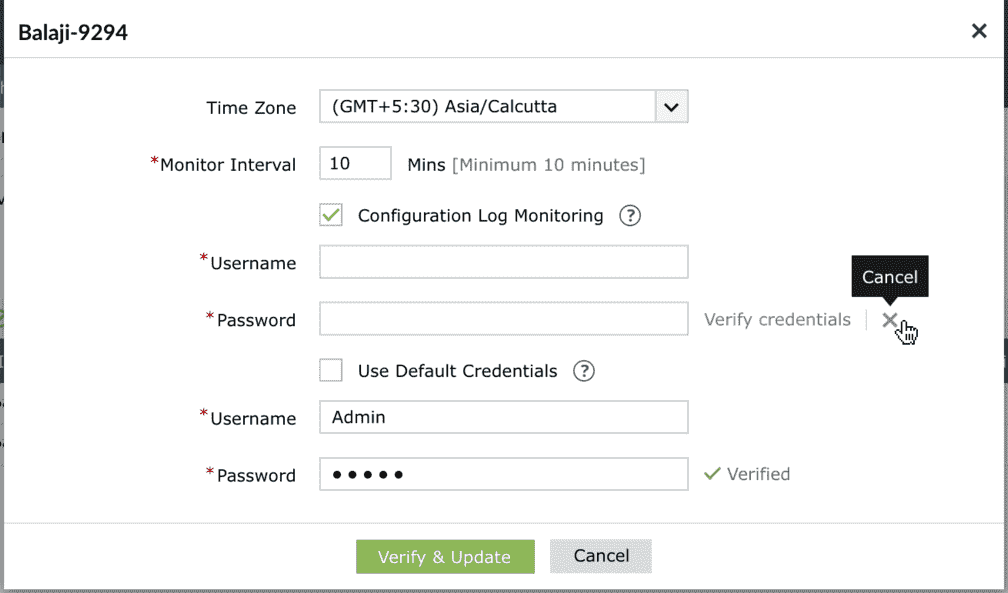The height and width of the screenshot is (593, 1008).
Task: Click the green Verified checkmark icon
Action: [712, 474]
